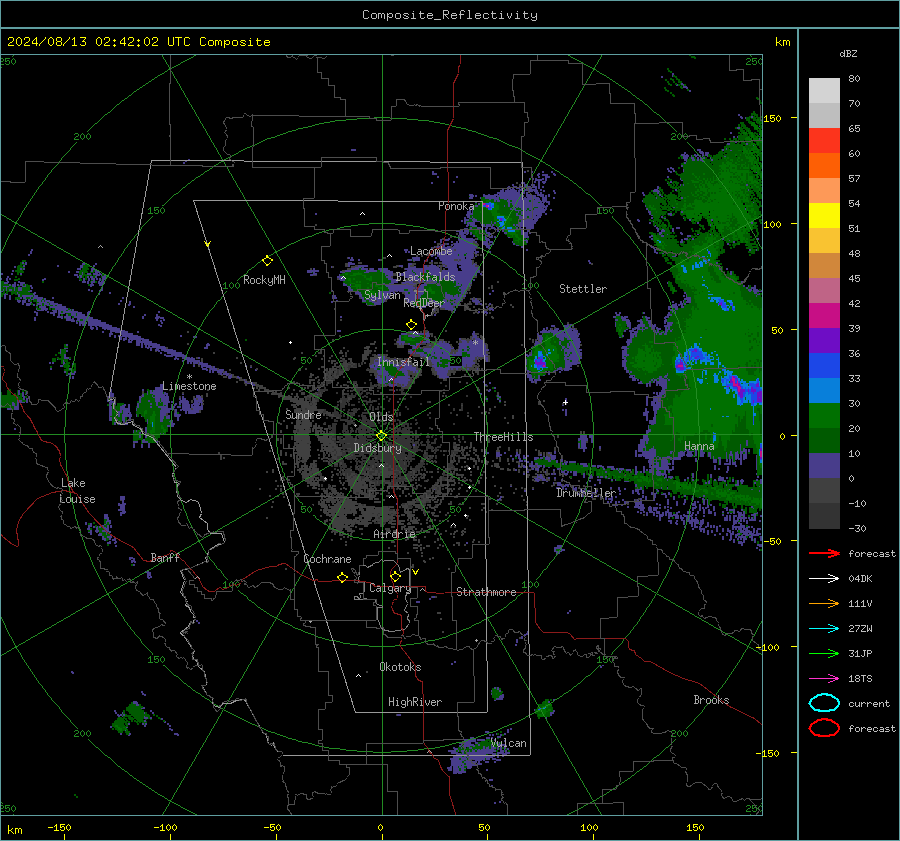Select the yellow 51-54 dBZ swatch
Viewport: 900px width, 841px height.
tap(824, 215)
